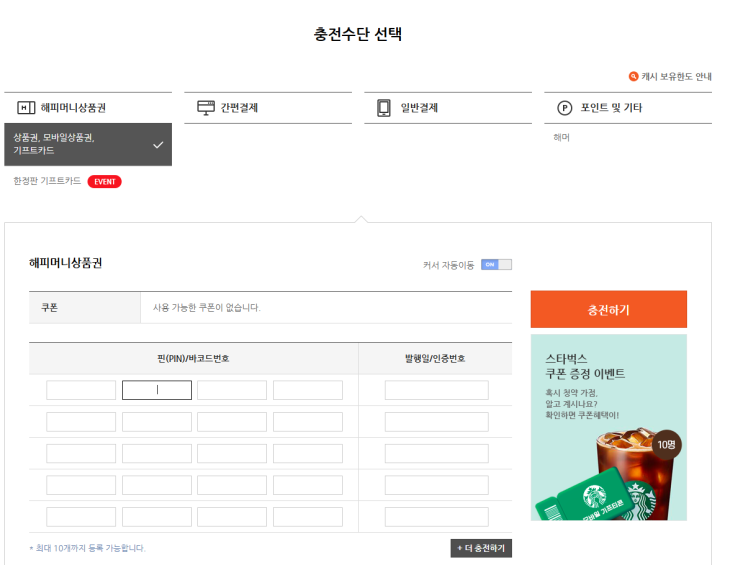Focus first PIN field in row one
Screen dimensions: 743x565
81,390
